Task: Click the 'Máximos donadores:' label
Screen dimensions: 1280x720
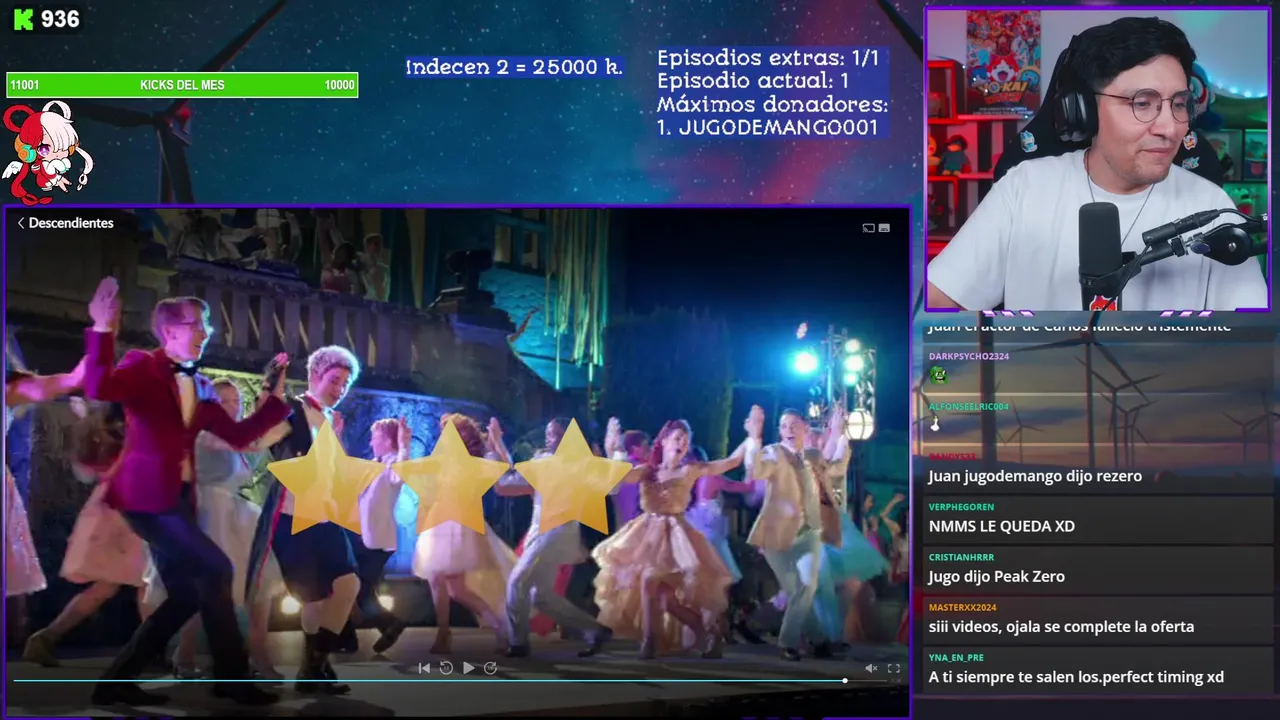Action: 772,104
